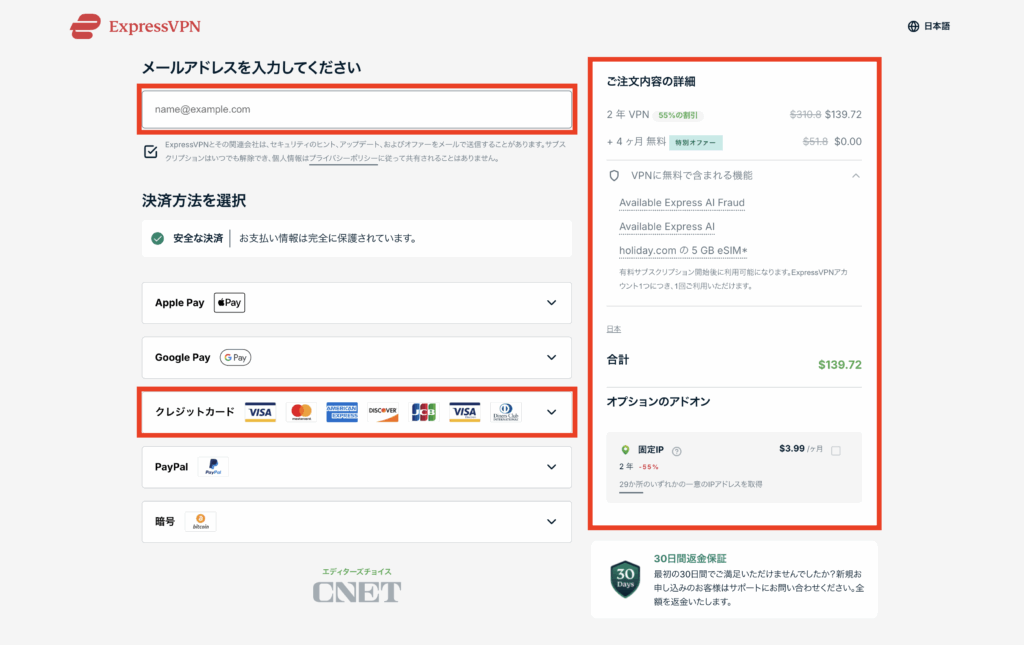The image size is (1024, 645).
Task: Click the $139.72 total amount
Action: pyautogui.click(x=840, y=365)
